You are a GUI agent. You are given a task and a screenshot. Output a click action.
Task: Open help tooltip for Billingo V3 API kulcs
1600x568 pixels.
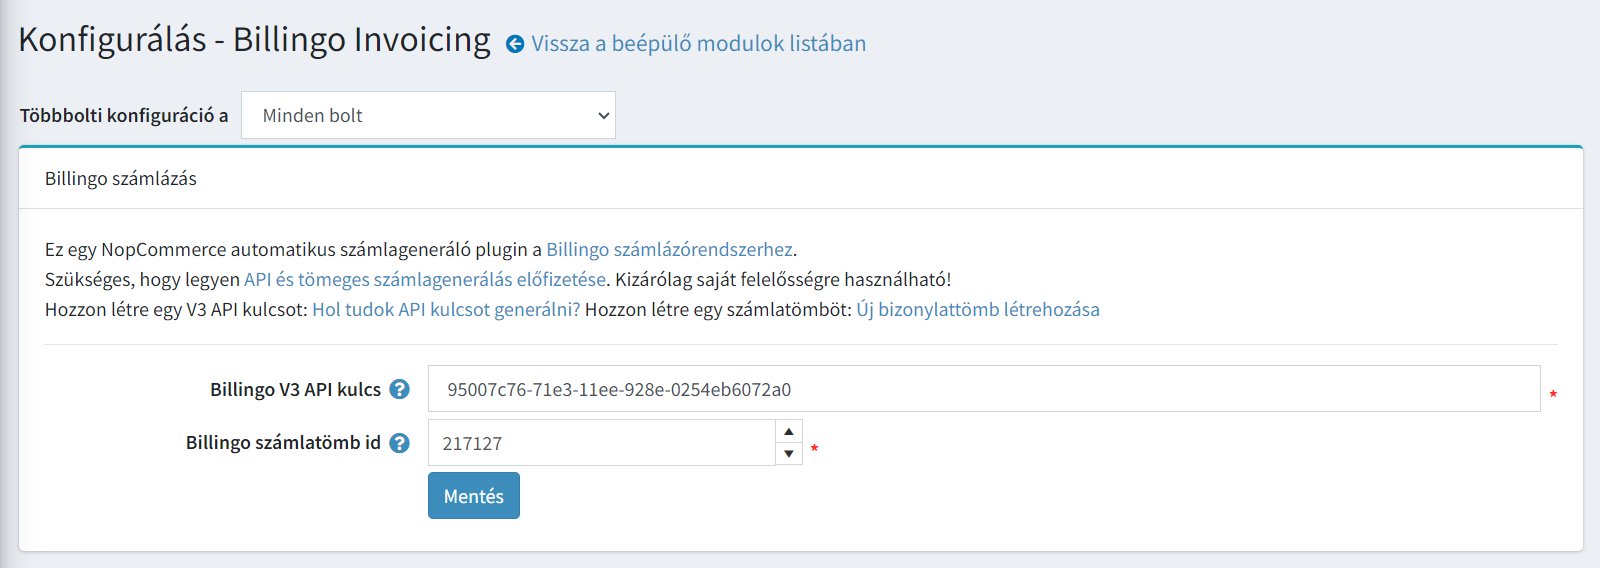point(399,389)
